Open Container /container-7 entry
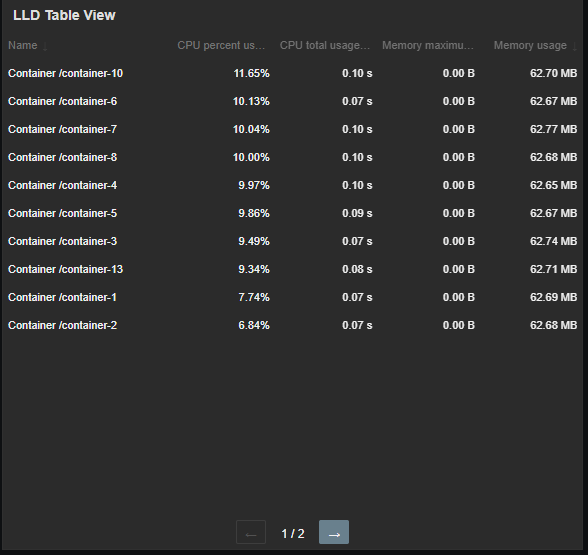 tap(62, 129)
